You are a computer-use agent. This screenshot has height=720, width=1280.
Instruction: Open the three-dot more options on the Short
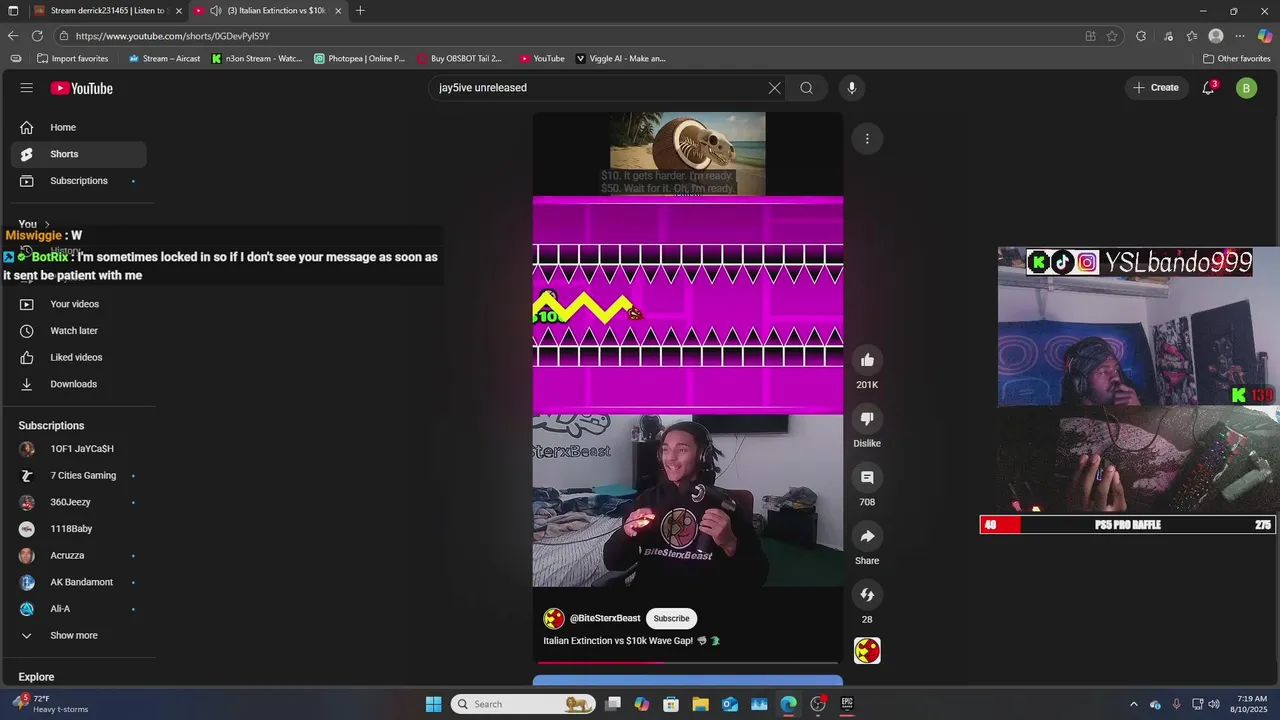point(867,138)
